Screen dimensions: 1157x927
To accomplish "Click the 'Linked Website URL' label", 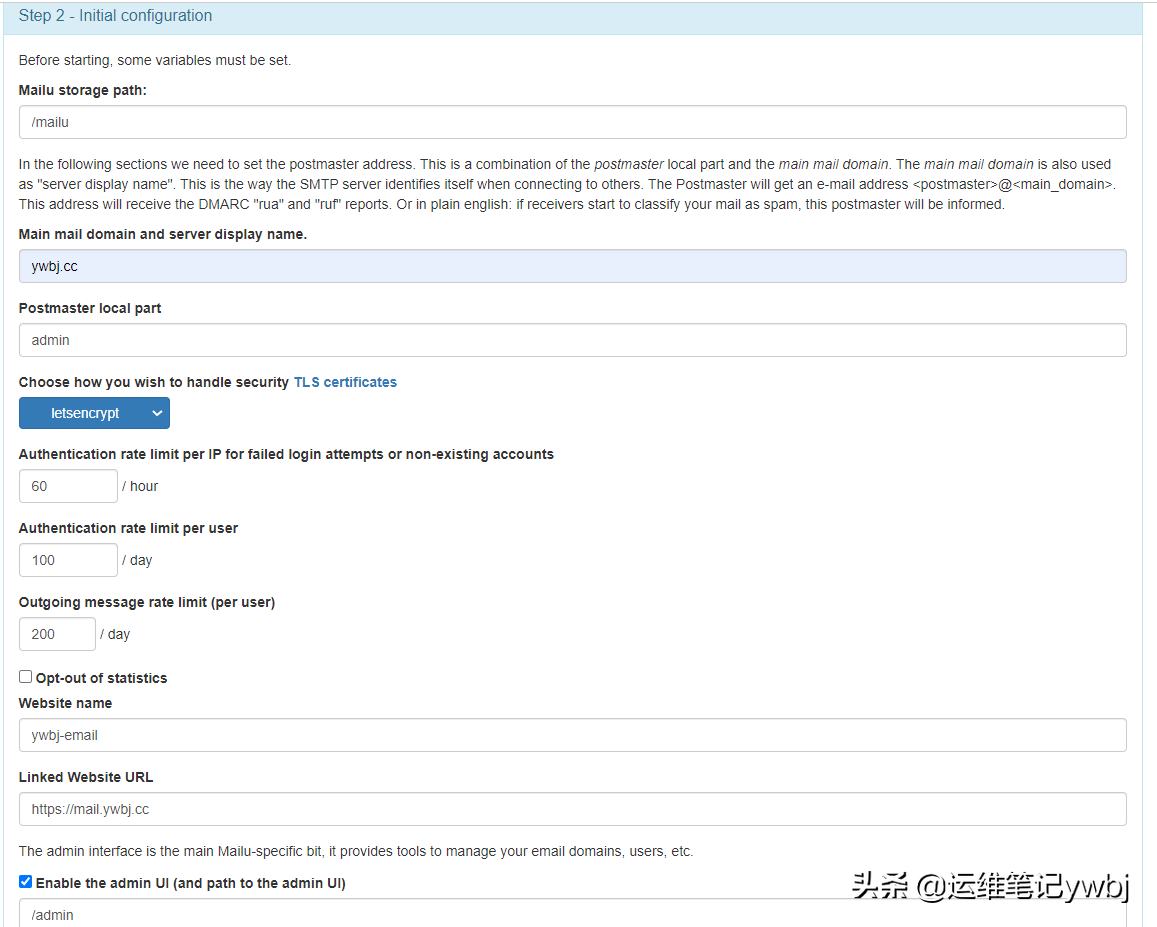I will click(86, 777).
